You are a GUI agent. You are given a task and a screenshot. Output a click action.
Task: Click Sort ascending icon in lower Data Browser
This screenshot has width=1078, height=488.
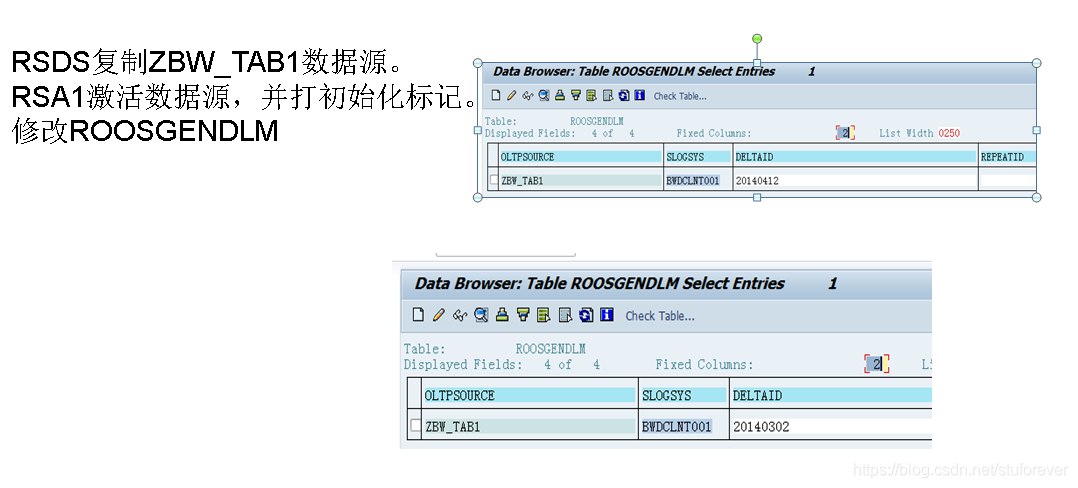[502, 315]
